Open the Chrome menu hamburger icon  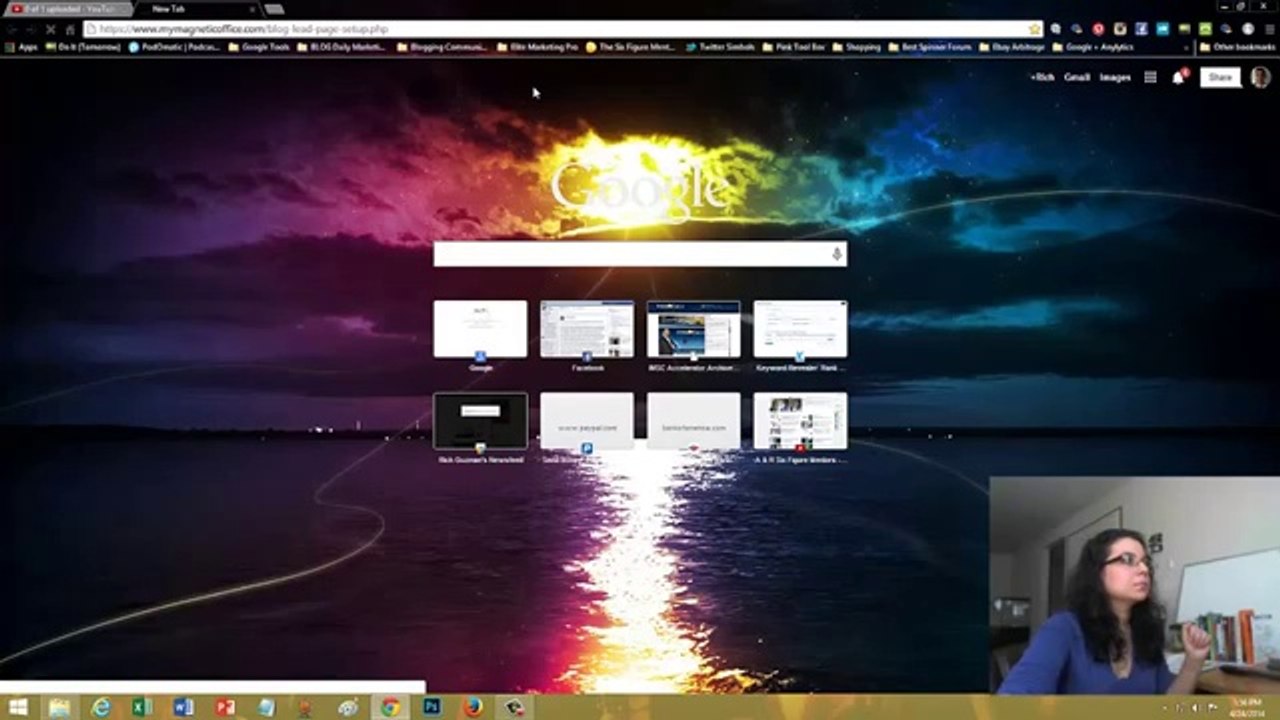coord(1269,30)
